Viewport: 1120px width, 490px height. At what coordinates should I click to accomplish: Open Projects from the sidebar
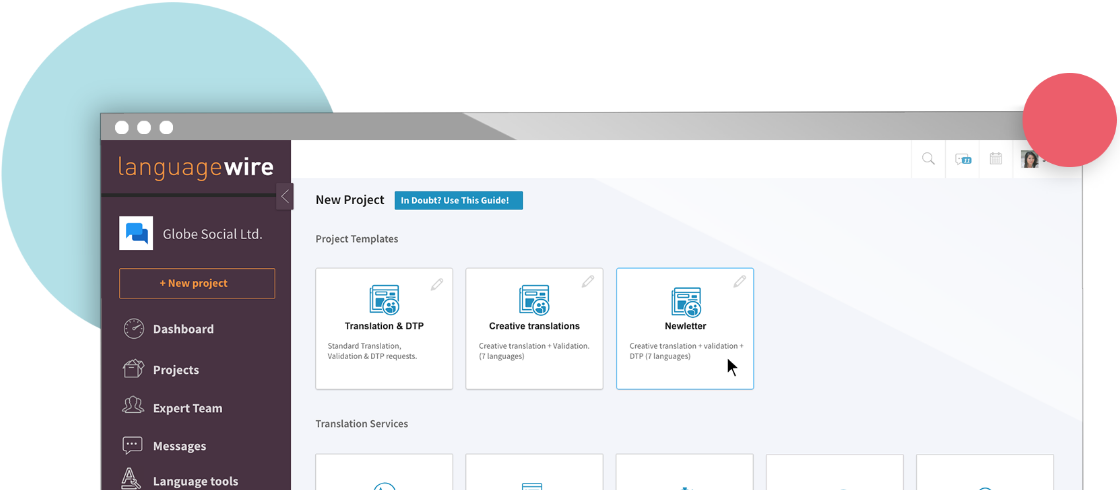coord(175,370)
